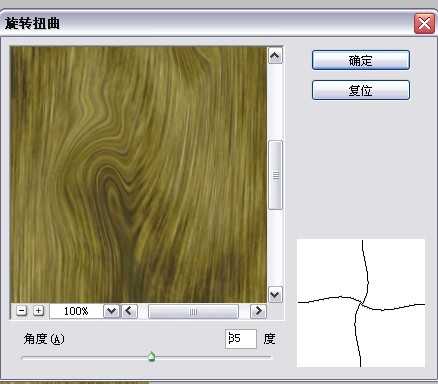Click the preview scroll-down arrow
Screen dimensions: 438x384
tap(275, 295)
